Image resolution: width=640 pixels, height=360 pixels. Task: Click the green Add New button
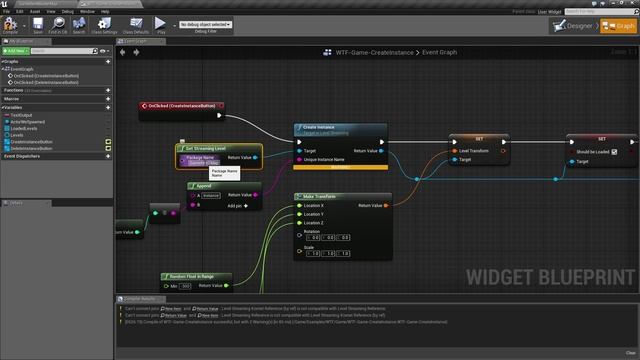pyautogui.click(x=16, y=51)
